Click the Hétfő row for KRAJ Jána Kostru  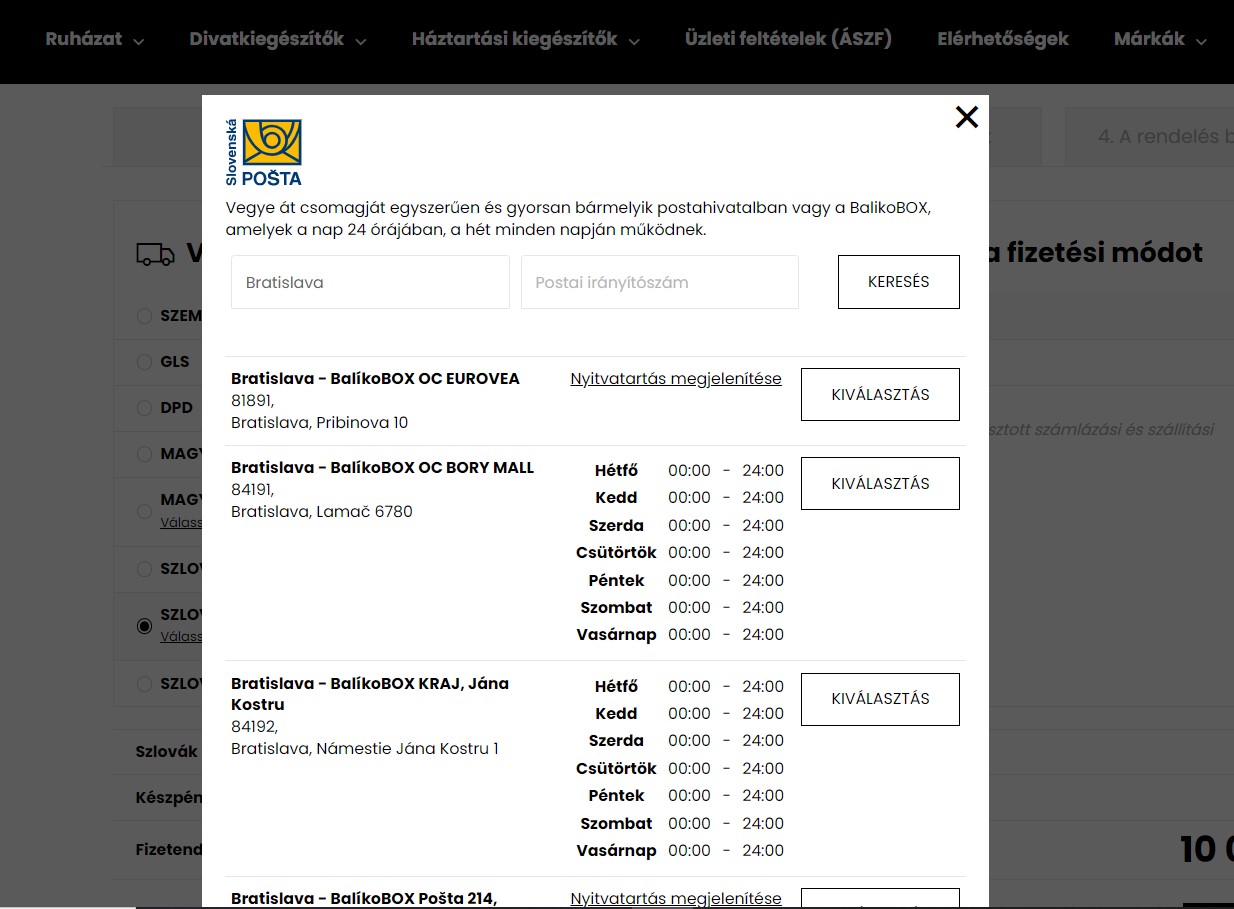680,686
